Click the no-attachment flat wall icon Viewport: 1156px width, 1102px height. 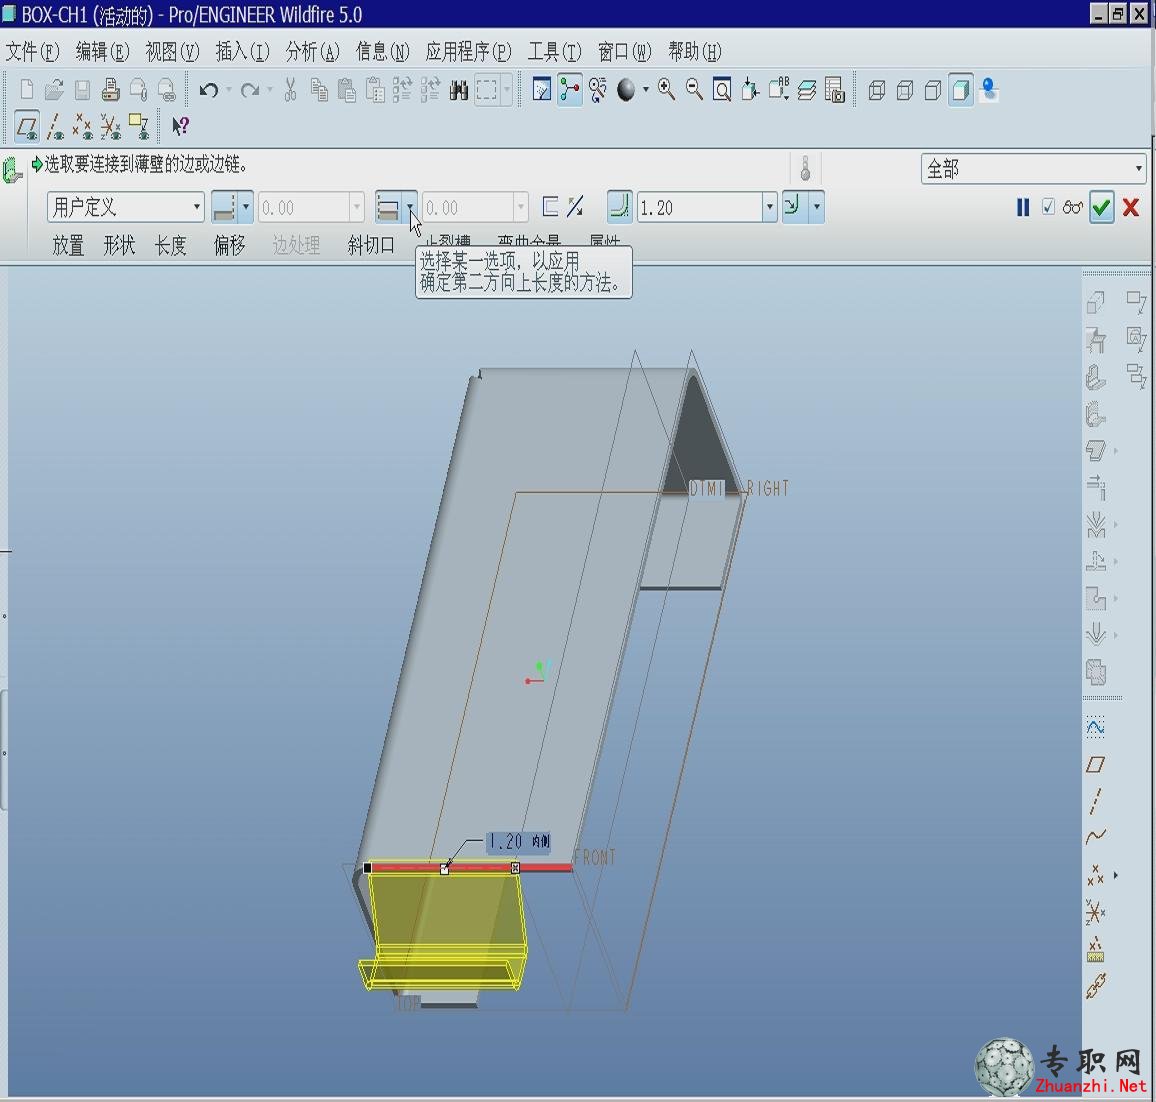pyautogui.click(x=550, y=207)
